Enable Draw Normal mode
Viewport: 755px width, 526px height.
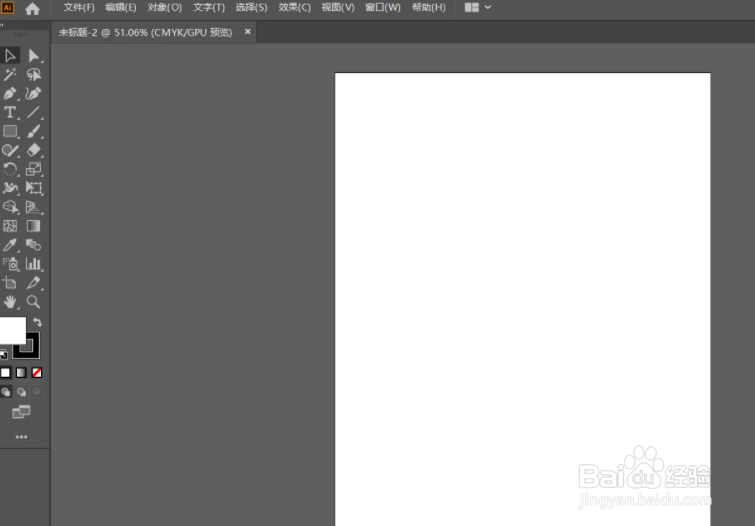coord(6,392)
